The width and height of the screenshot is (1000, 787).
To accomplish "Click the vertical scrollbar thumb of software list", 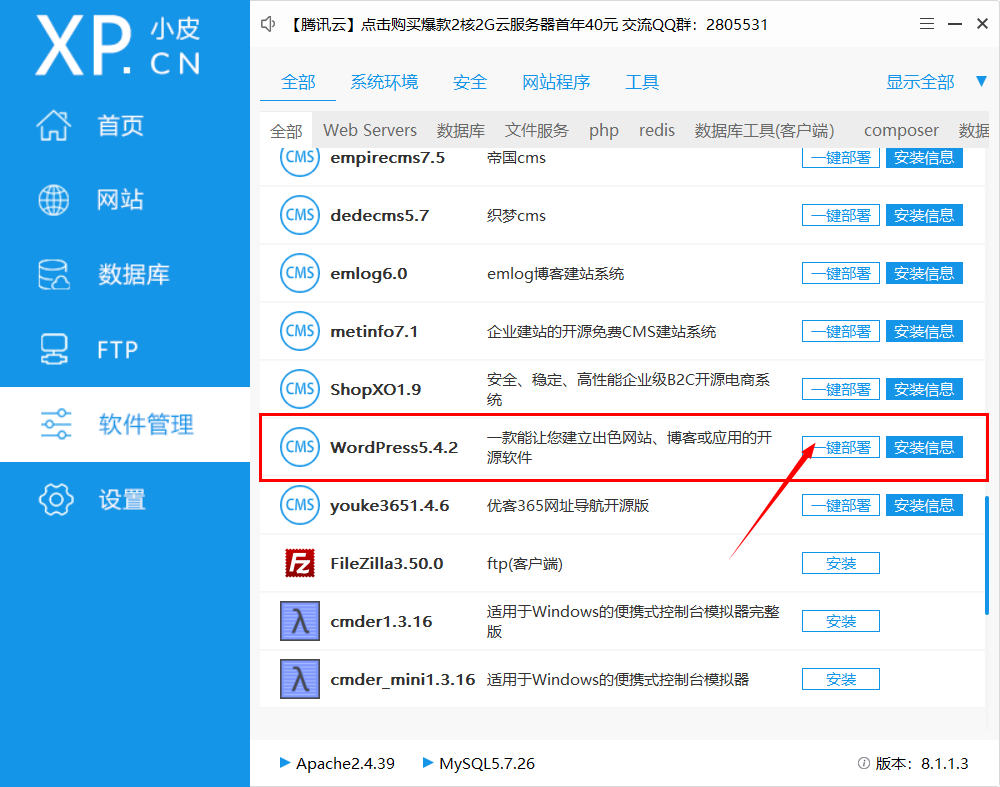I will point(987,555).
